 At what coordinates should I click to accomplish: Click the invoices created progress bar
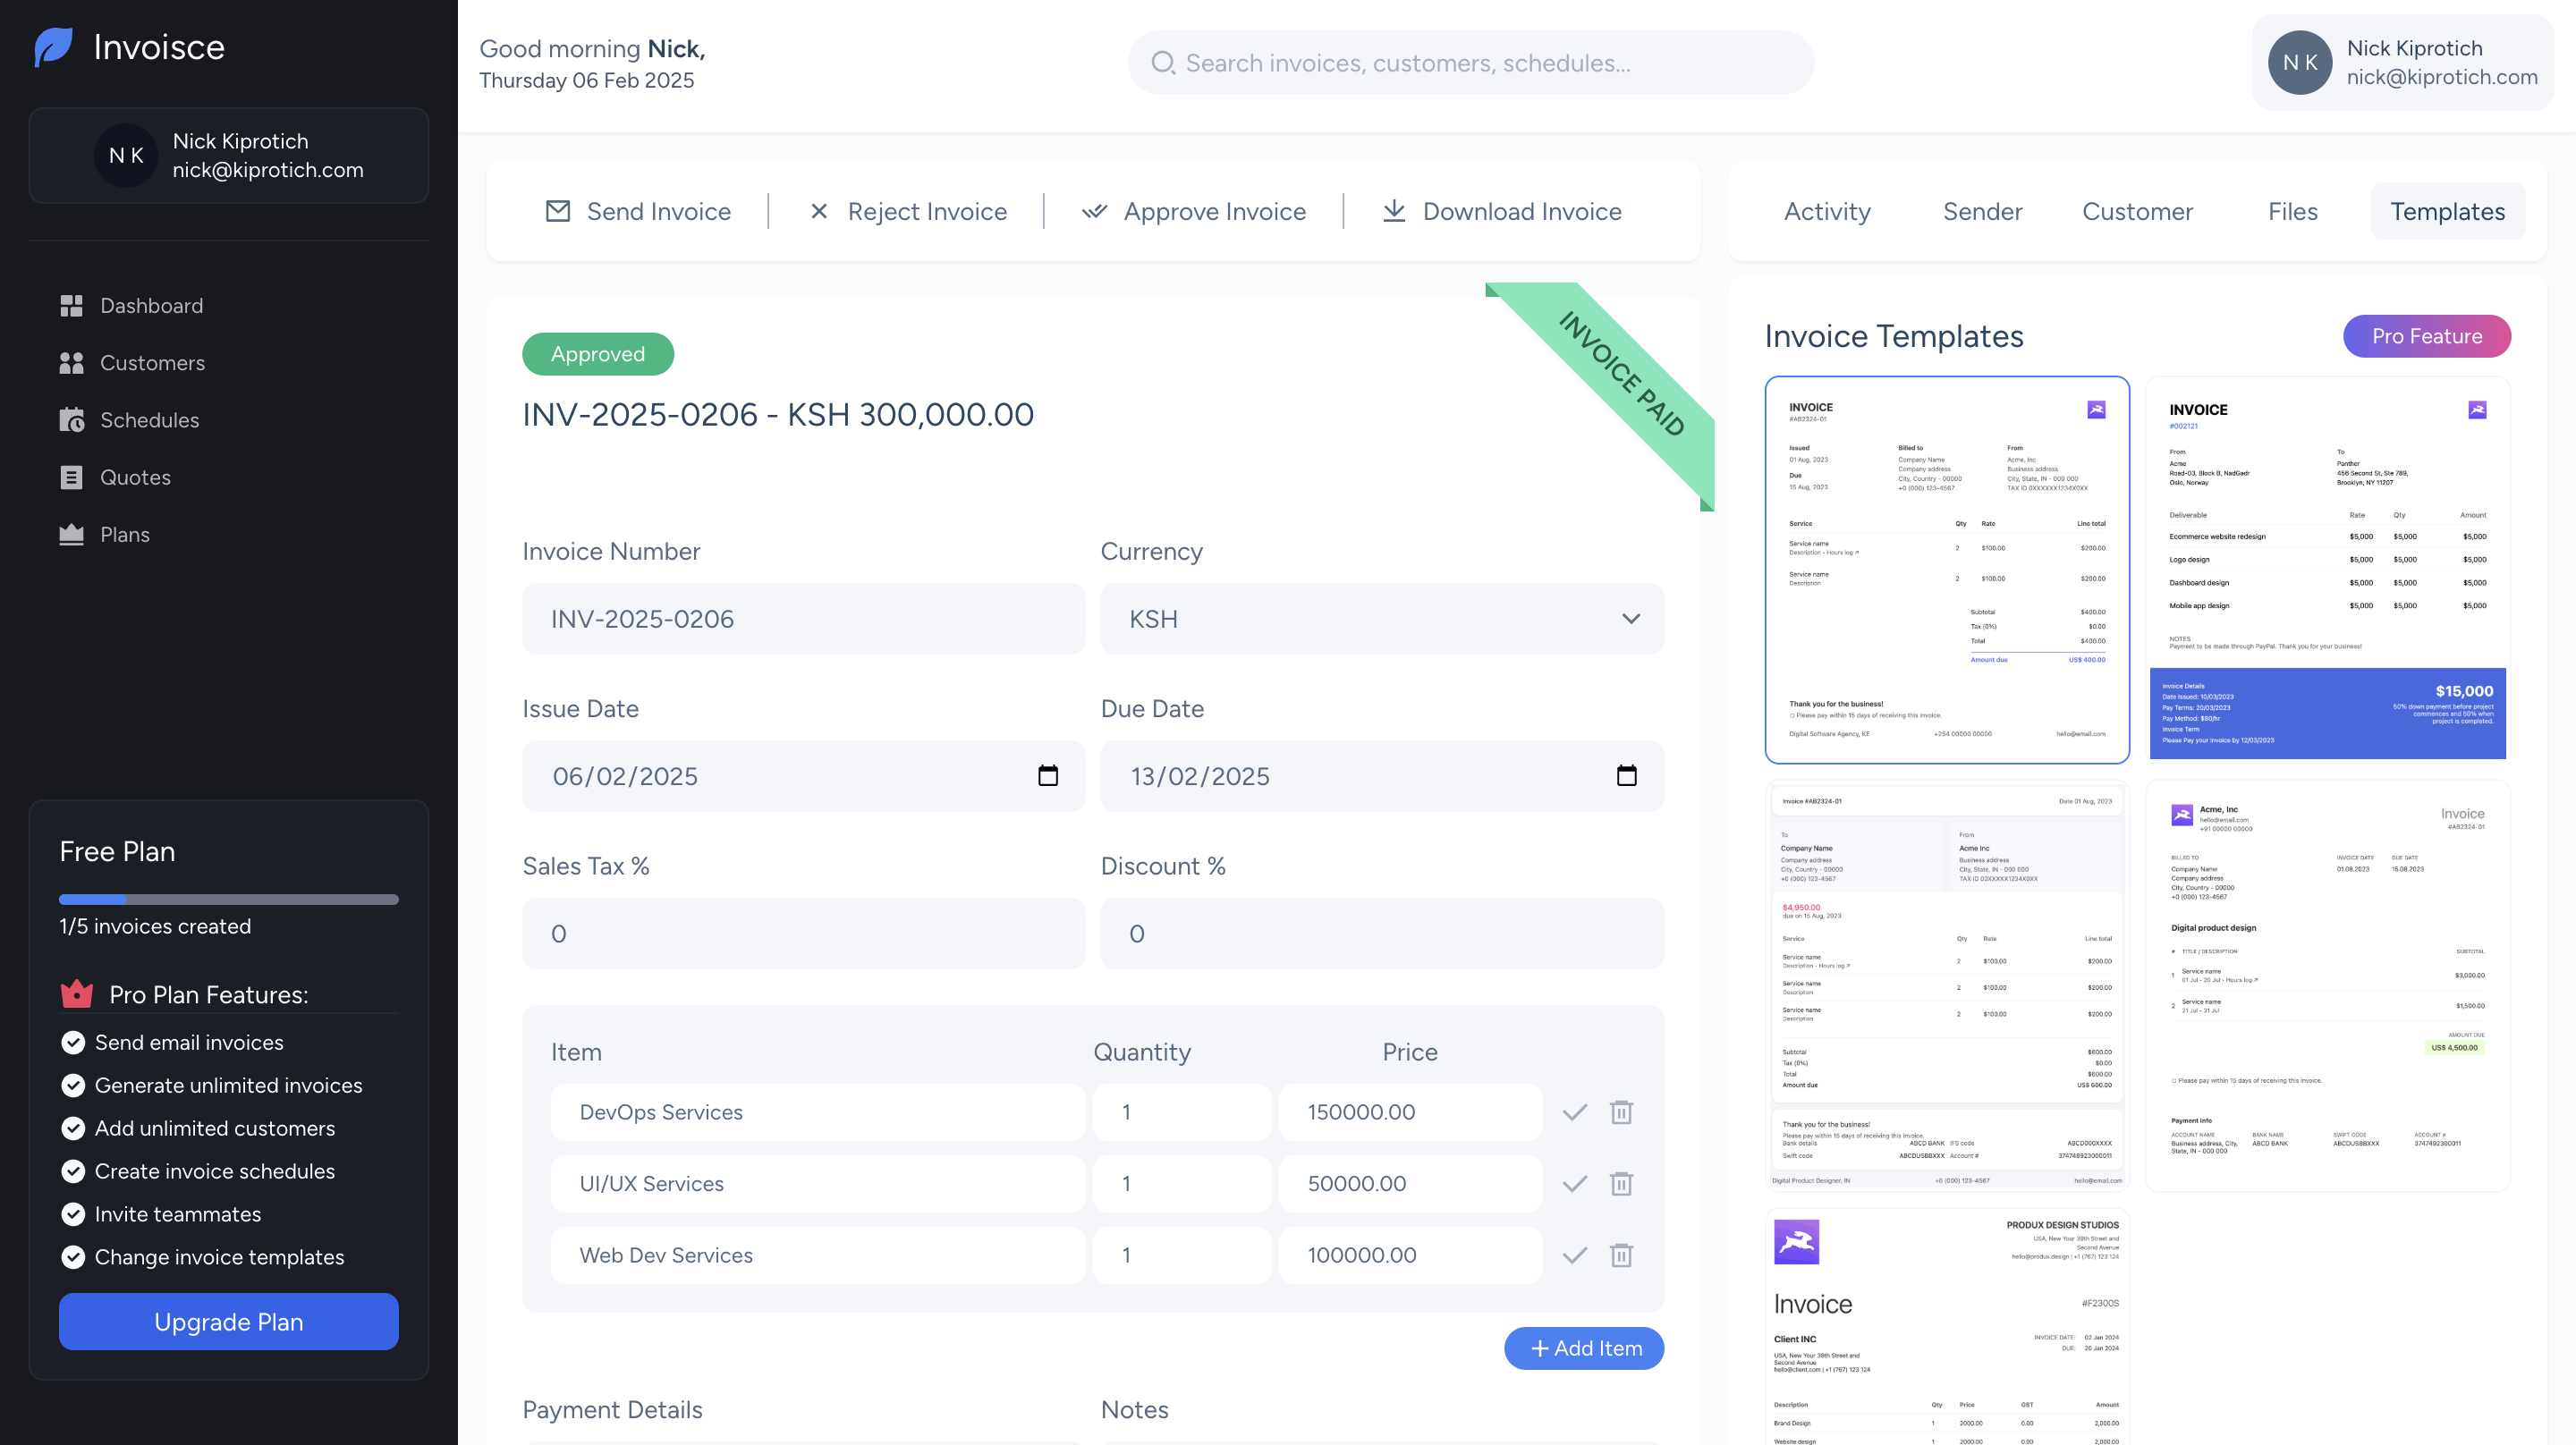(x=228, y=899)
